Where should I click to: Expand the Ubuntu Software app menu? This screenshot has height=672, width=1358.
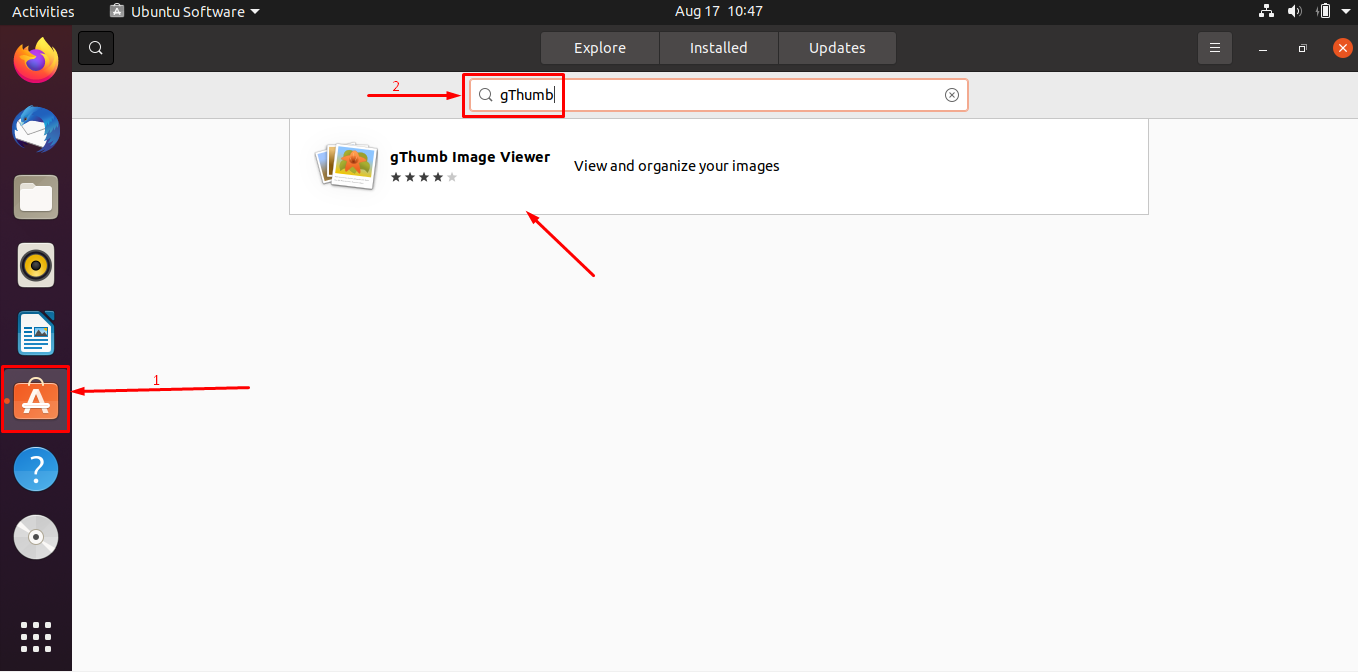click(x=185, y=11)
